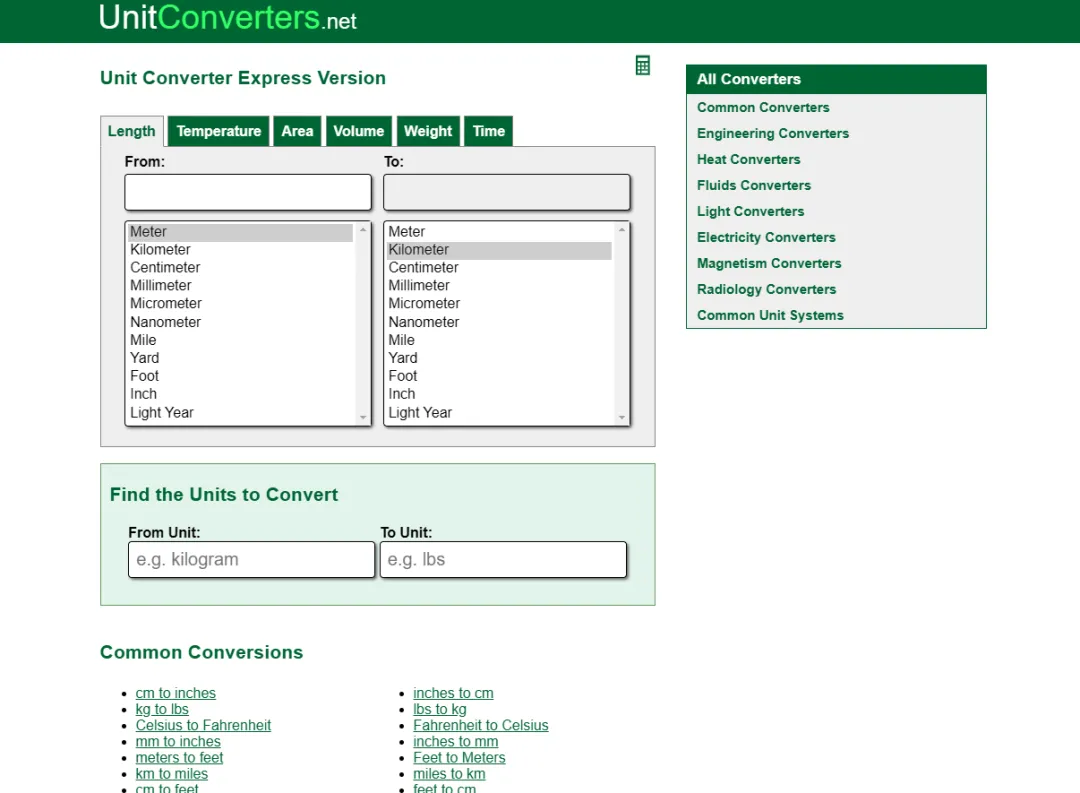Viewport: 1080px width, 793px height.
Task: Pick Mile in the From list
Action: [240, 340]
